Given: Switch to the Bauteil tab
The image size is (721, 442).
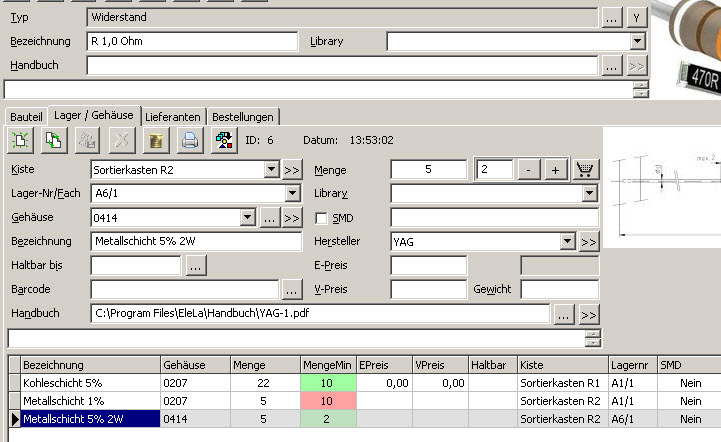Looking at the screenshot, I should point(27,117).
